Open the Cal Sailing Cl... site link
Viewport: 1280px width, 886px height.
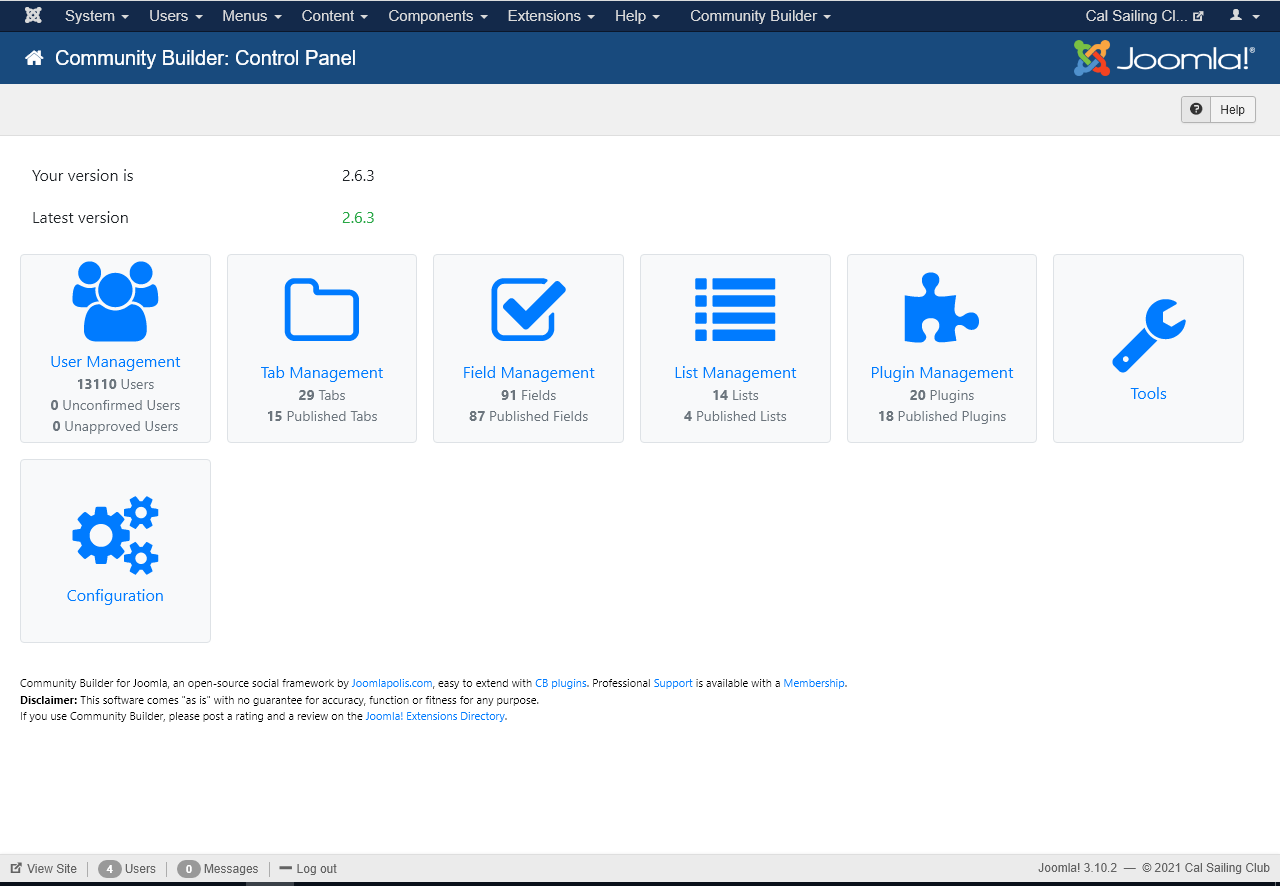click(x=1144, y=16)
